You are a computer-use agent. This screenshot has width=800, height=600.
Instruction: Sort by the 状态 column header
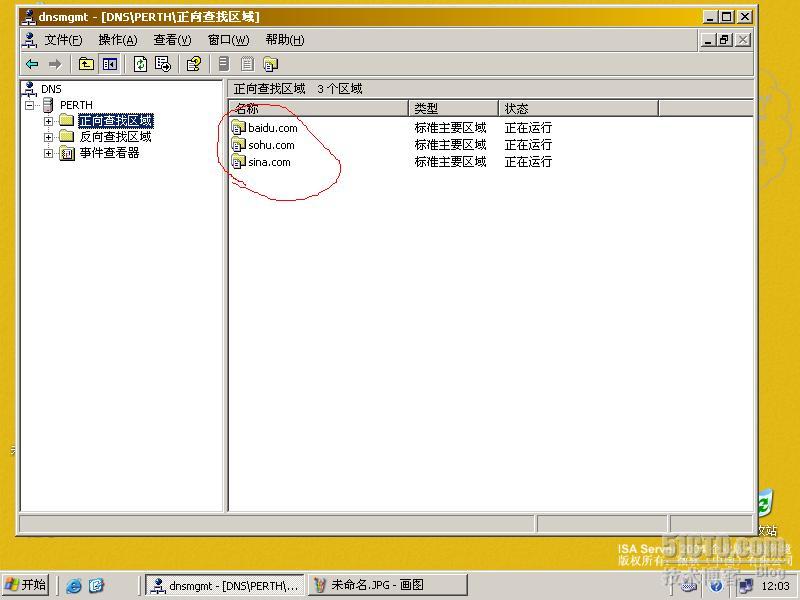pyautogui.click(x=578, y=108)
